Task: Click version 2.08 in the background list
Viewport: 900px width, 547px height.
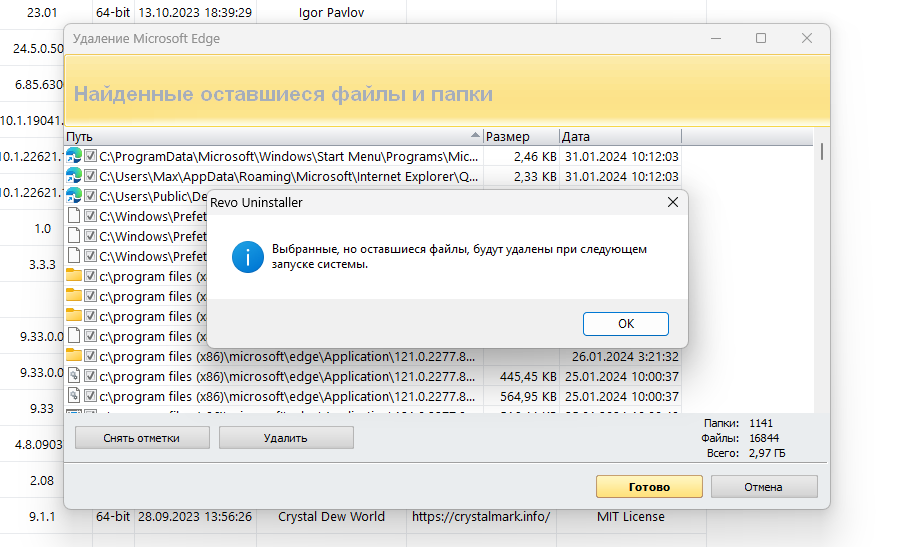Action: (x=42, y=480)
